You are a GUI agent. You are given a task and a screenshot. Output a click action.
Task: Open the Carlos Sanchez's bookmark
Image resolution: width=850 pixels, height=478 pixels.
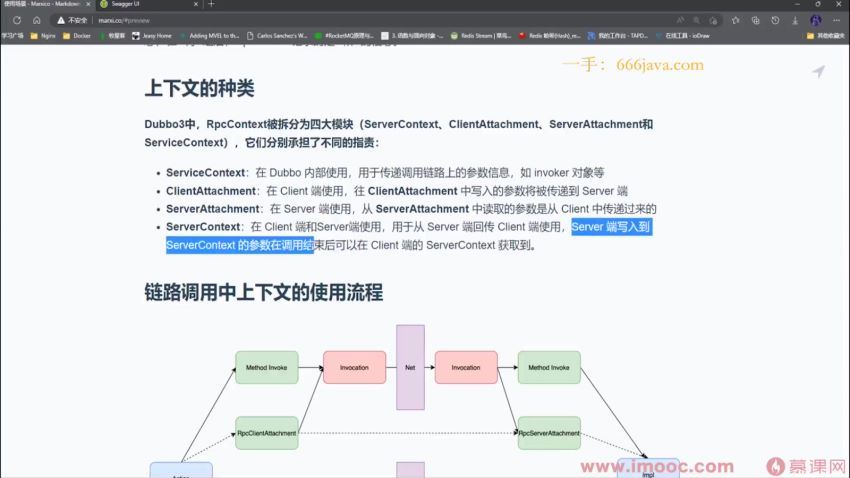277,36
